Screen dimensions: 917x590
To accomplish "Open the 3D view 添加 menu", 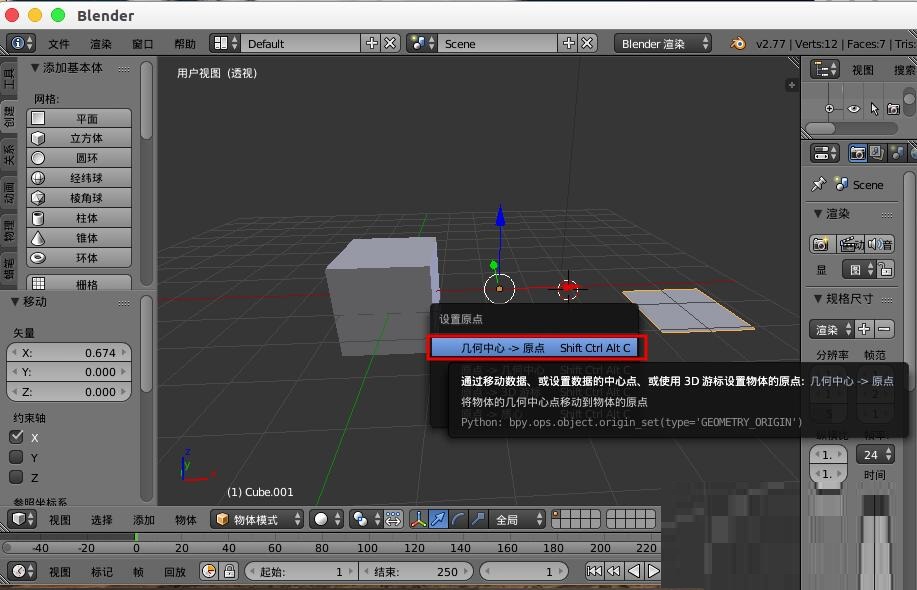I will pyautogui.click(x=144, y=520).
